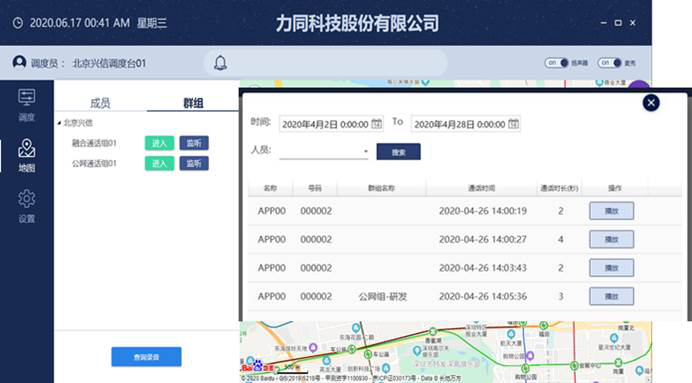Click the dispatcher avatar icon
This screenshot has width=692, height=383.
tap(19, 62)
